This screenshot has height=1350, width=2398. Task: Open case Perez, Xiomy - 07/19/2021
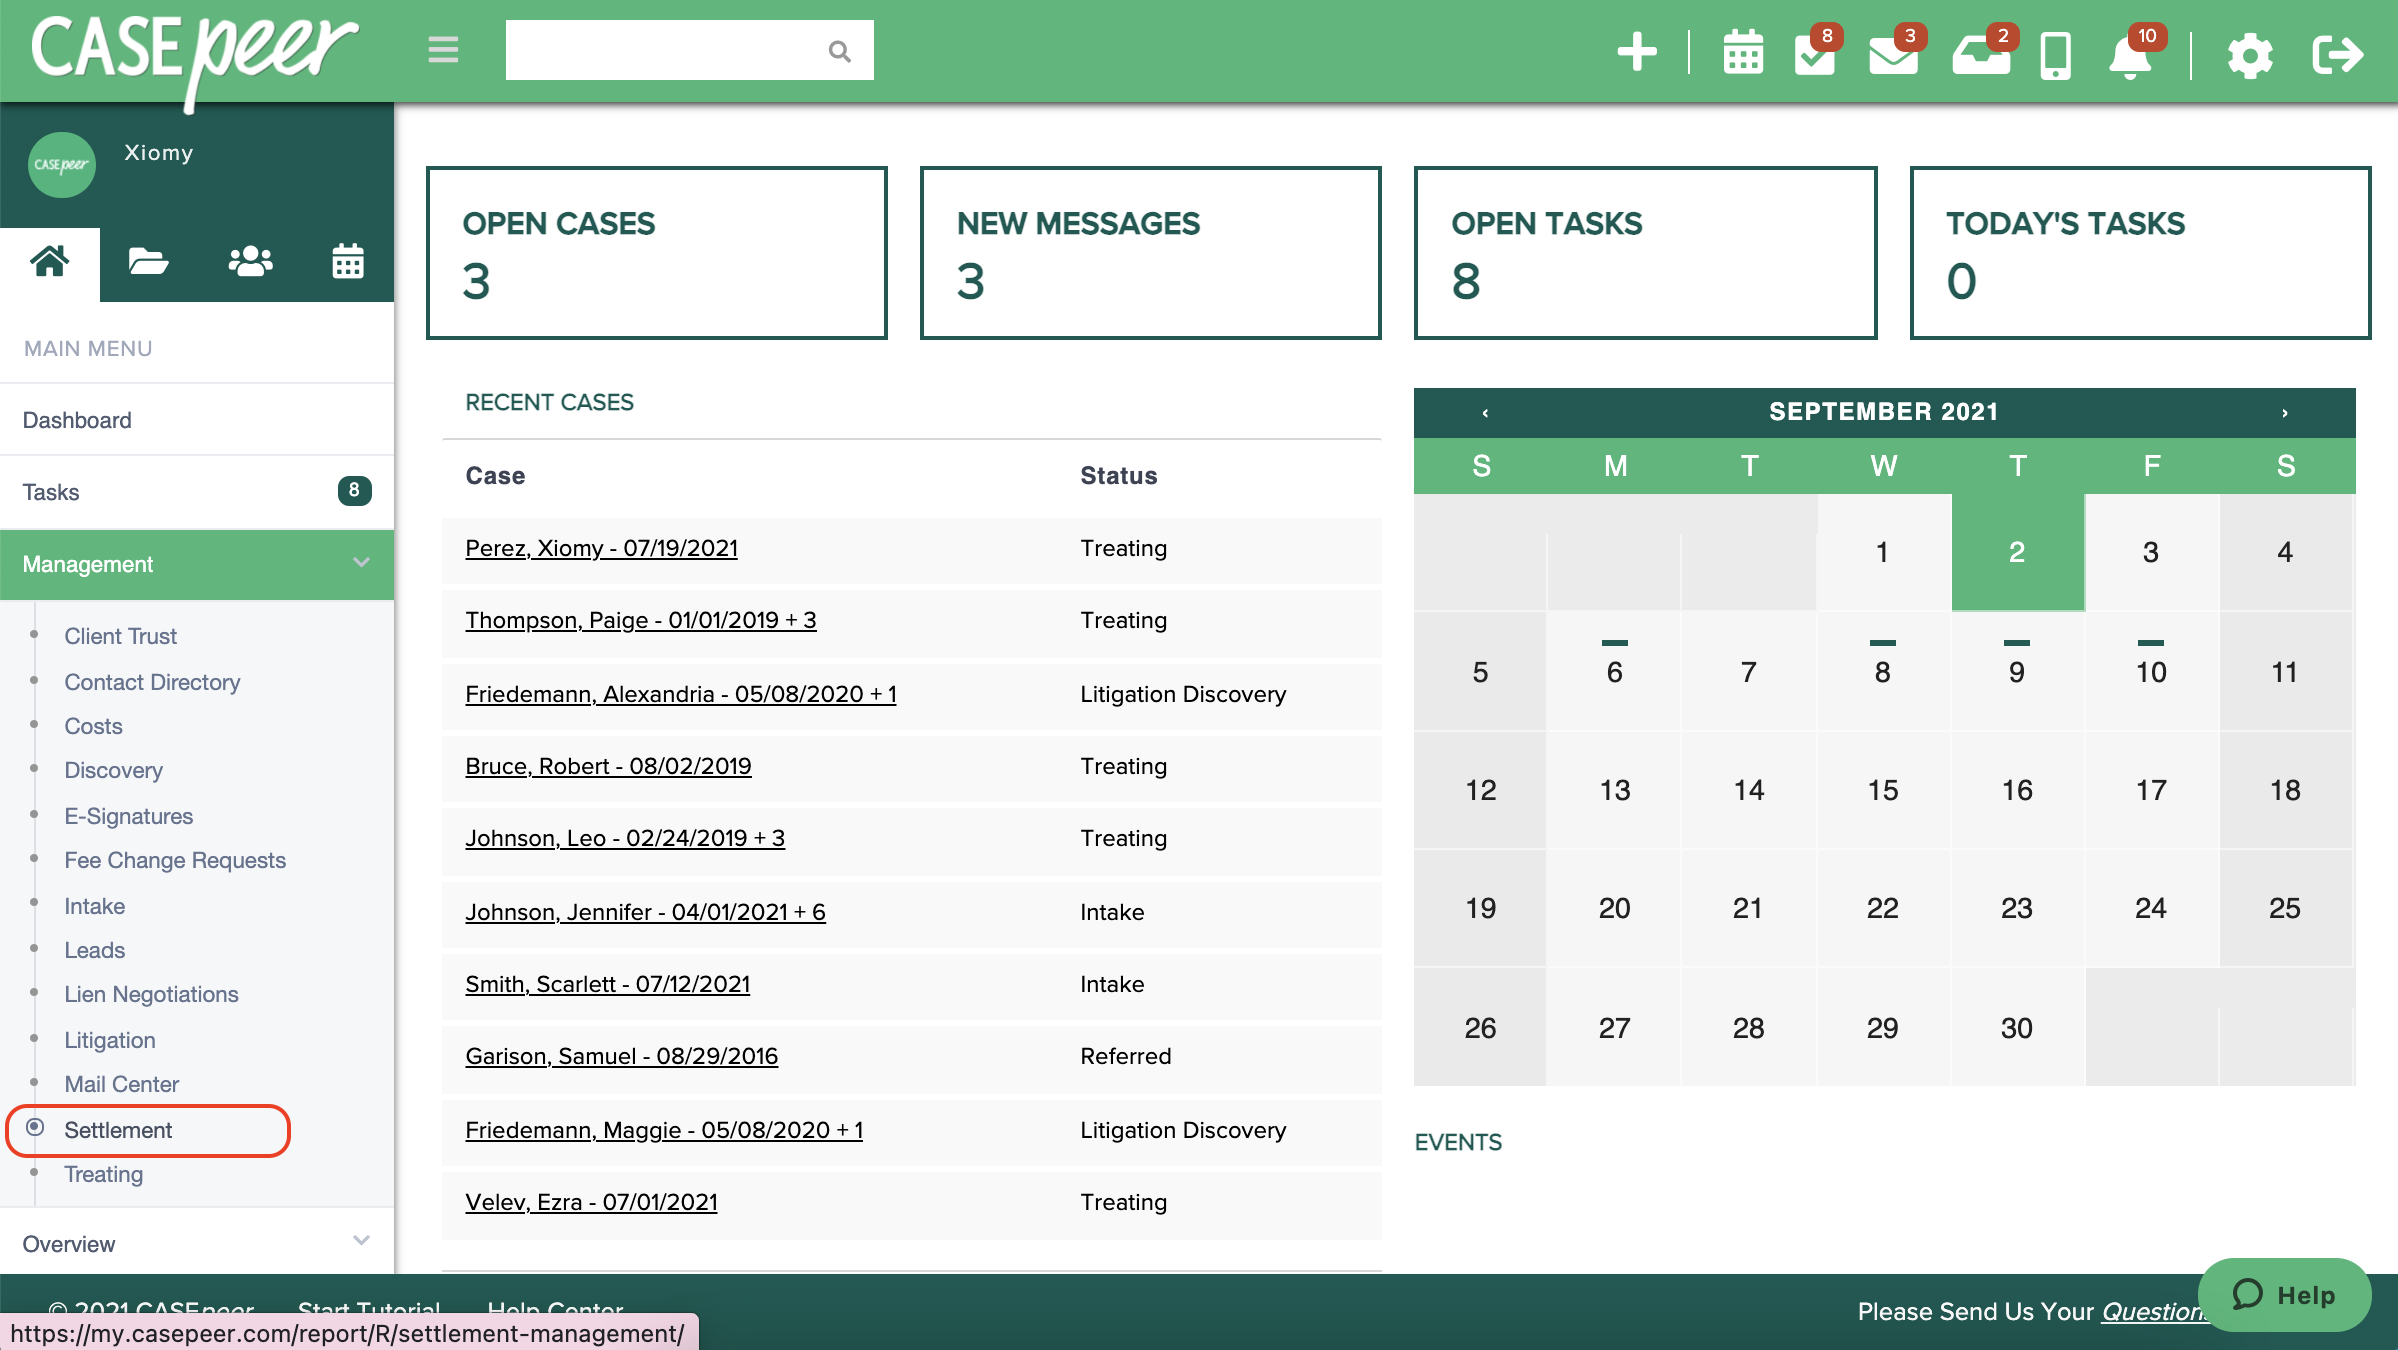601,548
